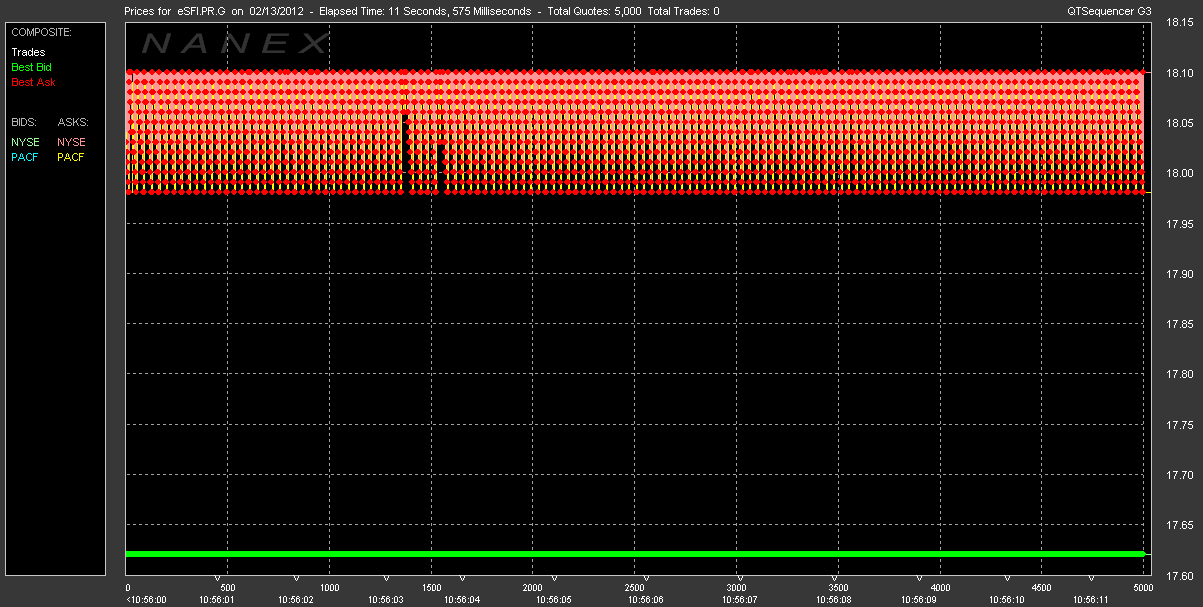Click the 10:56:11 time label
The image size is (1203, 607).
pos(1091,599)
